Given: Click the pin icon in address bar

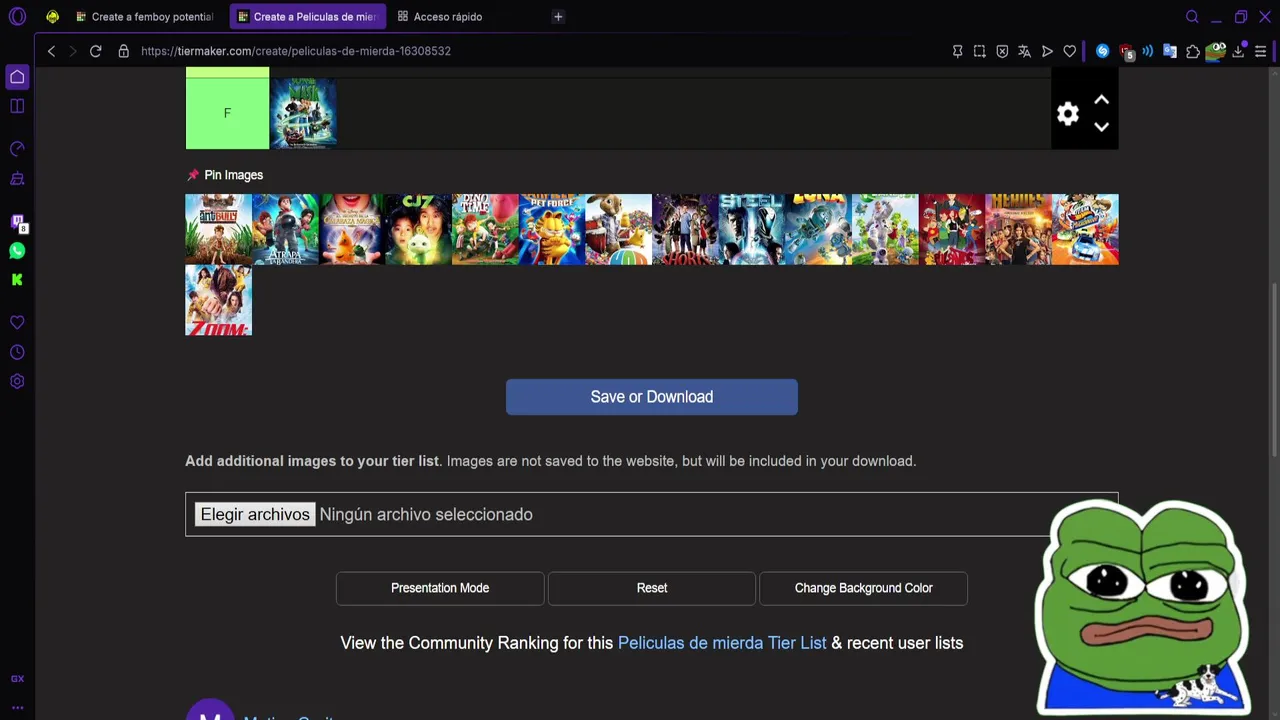Looking at the screenshot, I should pos(957,51).
